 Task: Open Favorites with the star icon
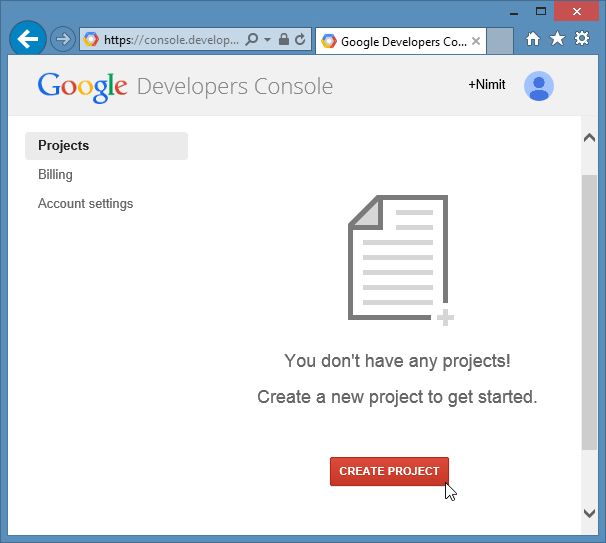point(557,39)
